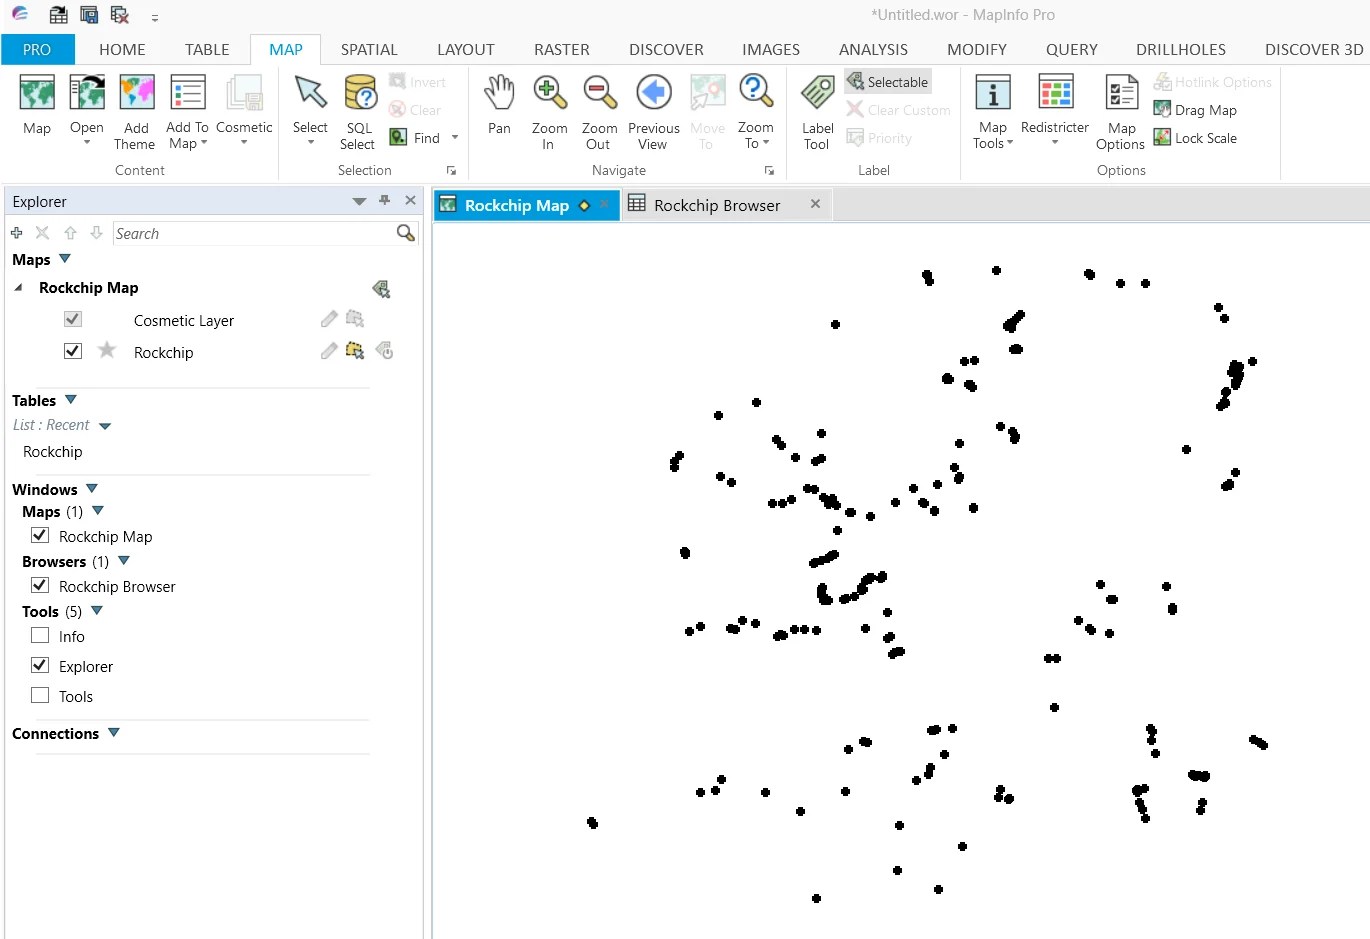Switch to the Rockchip Browser tab

716,204
